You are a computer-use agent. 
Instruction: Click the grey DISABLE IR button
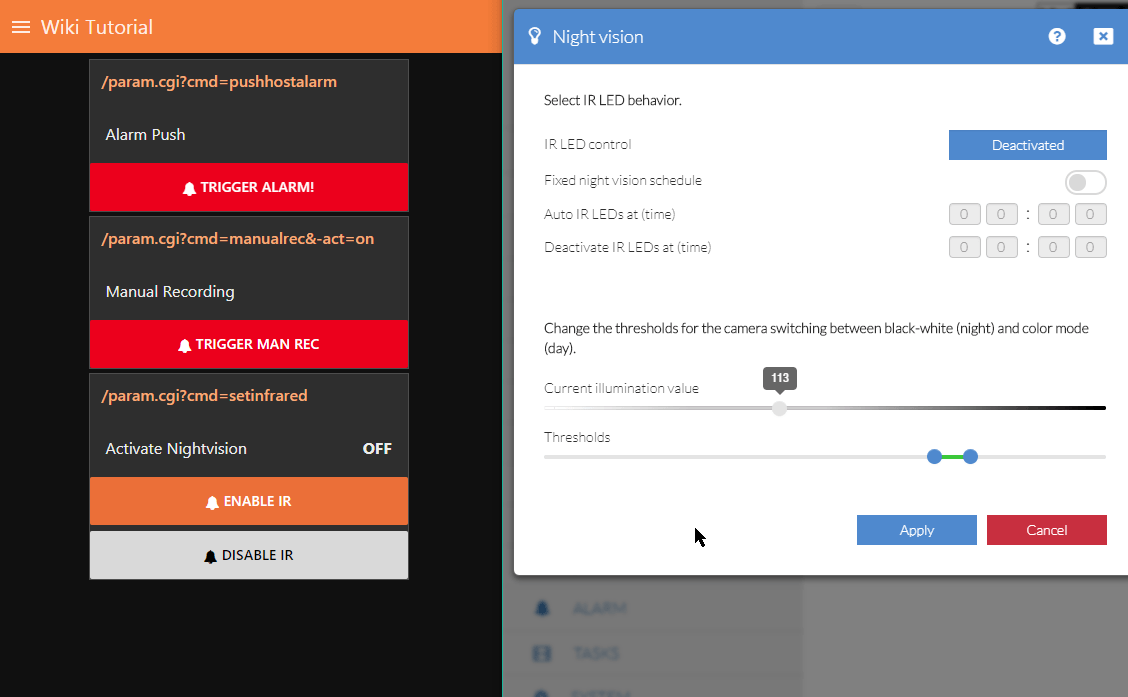[x=249, y=555]
